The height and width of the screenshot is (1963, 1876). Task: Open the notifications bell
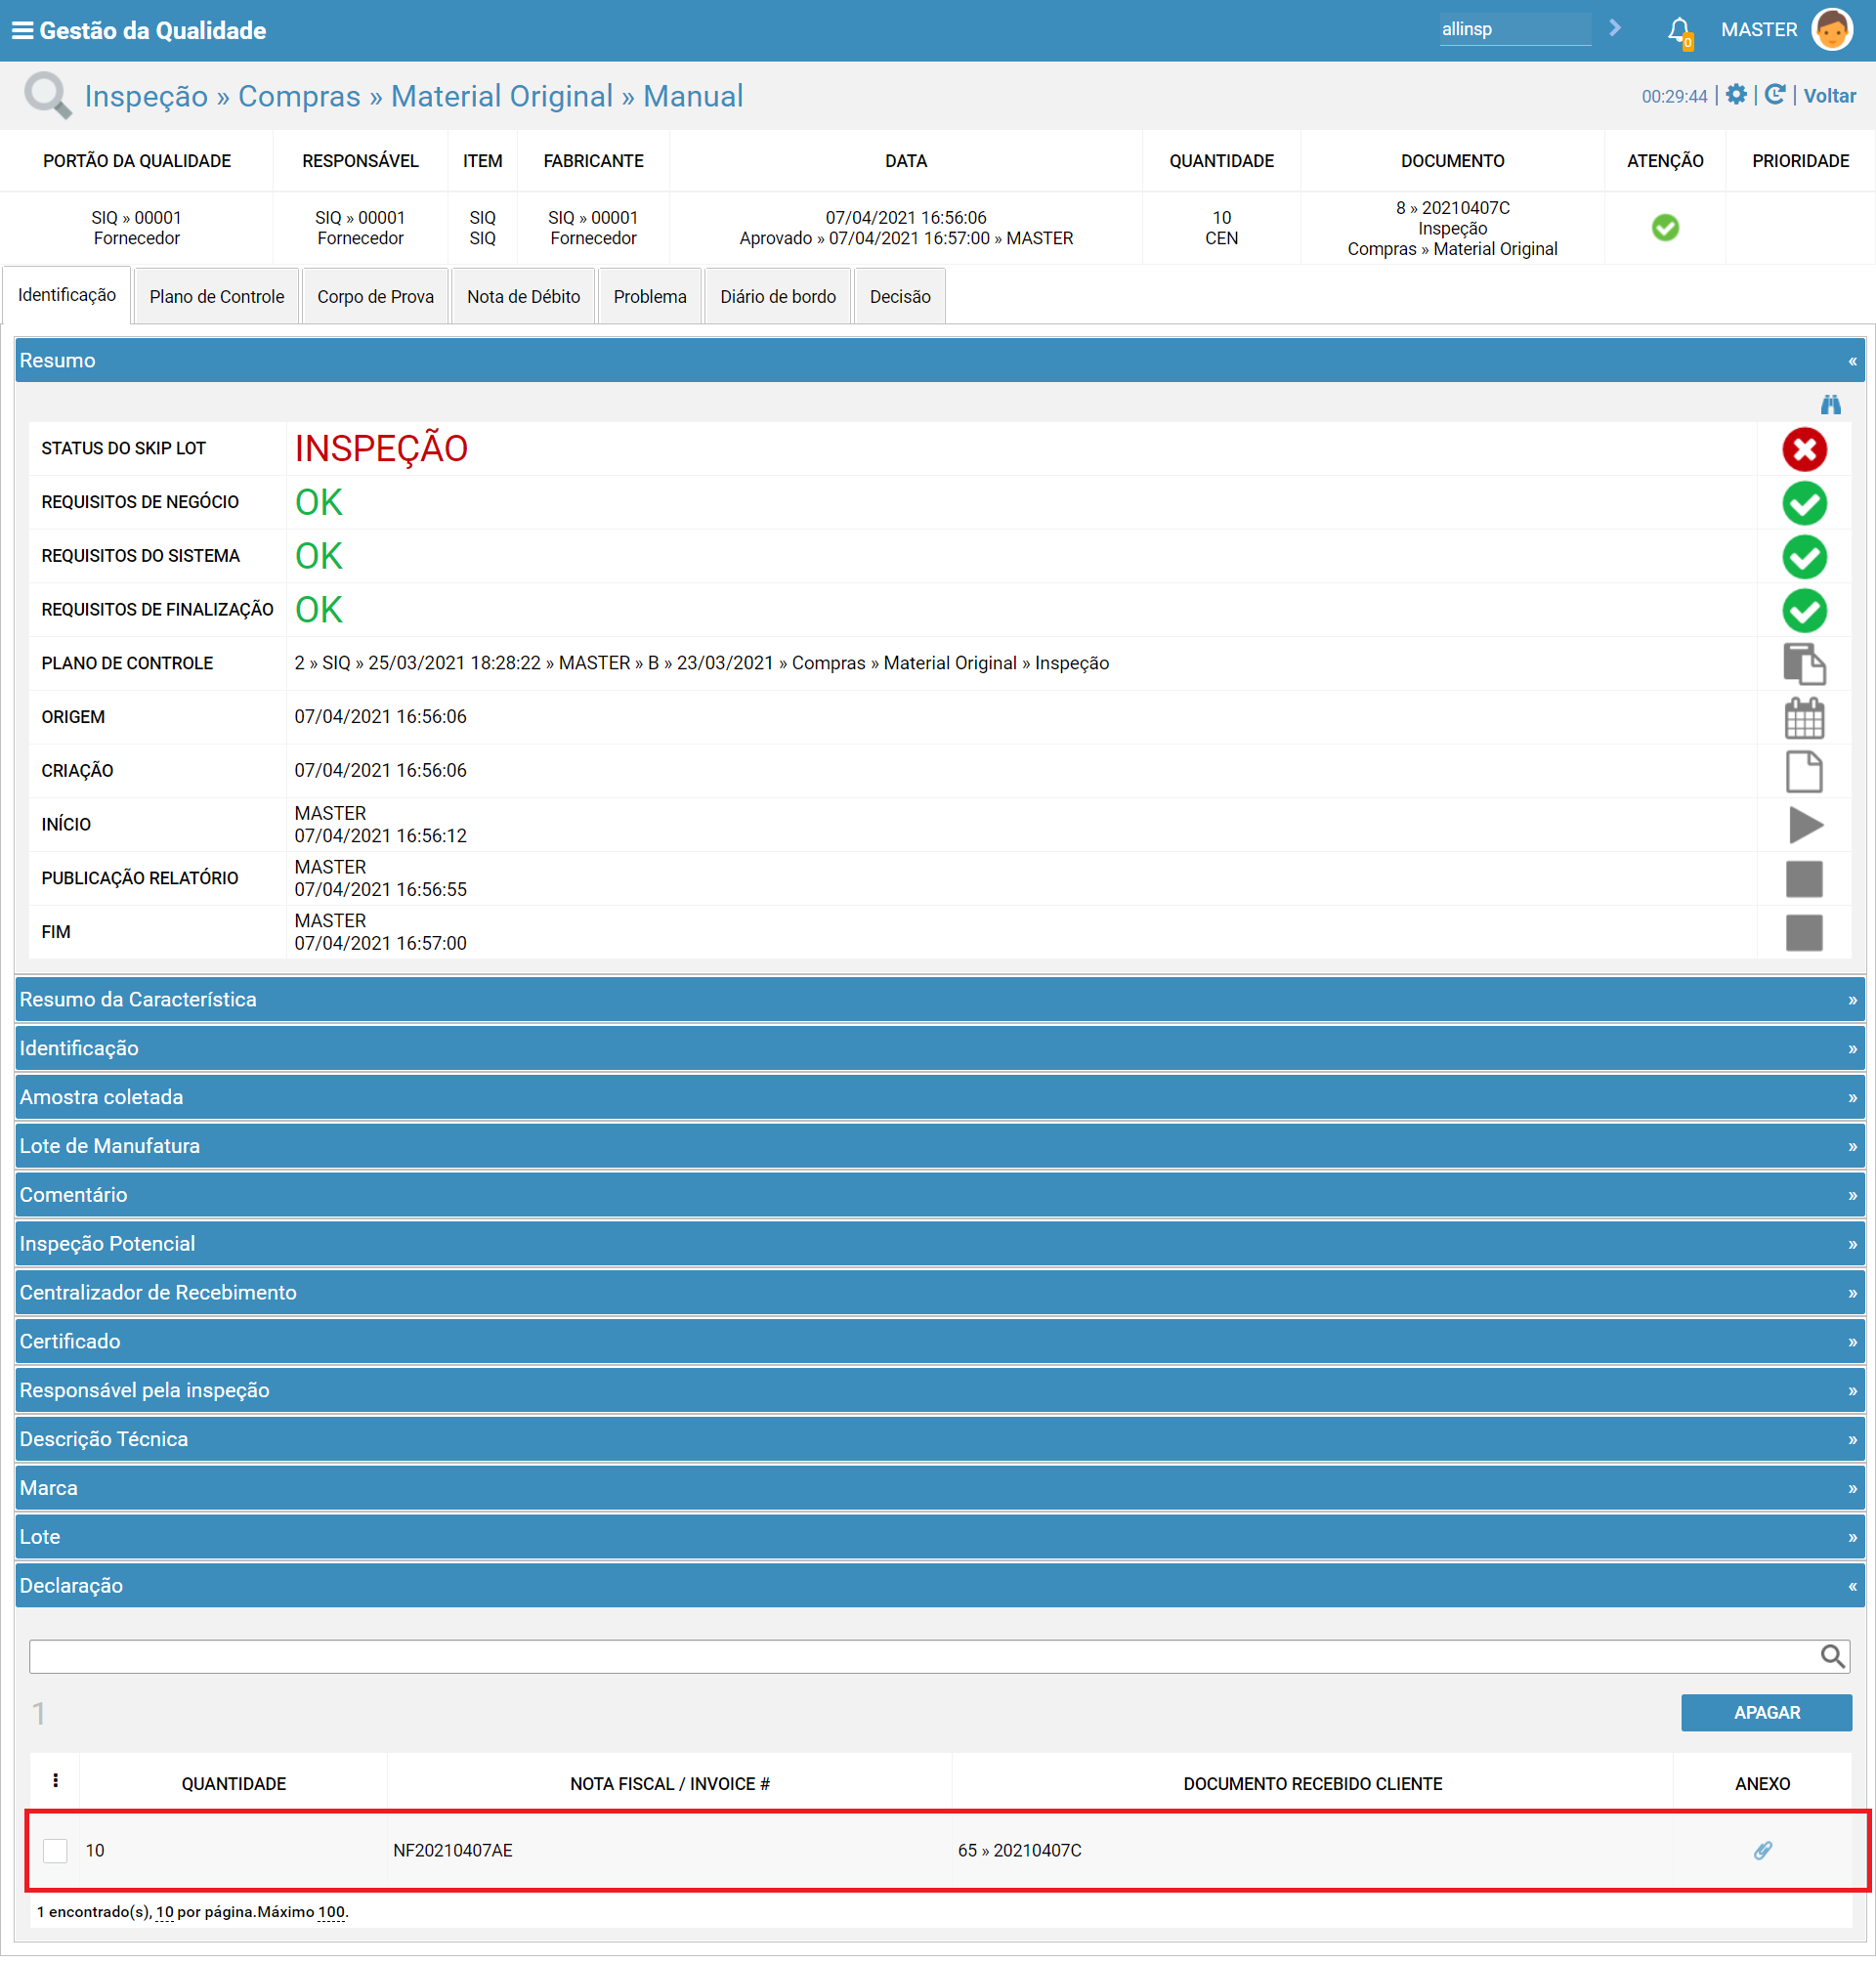coord(1679,30)
